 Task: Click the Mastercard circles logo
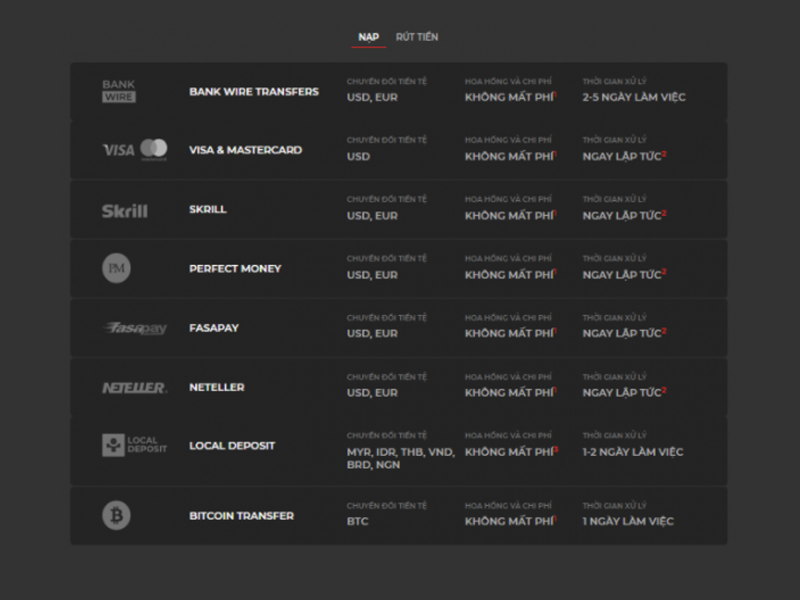[154, 149]
